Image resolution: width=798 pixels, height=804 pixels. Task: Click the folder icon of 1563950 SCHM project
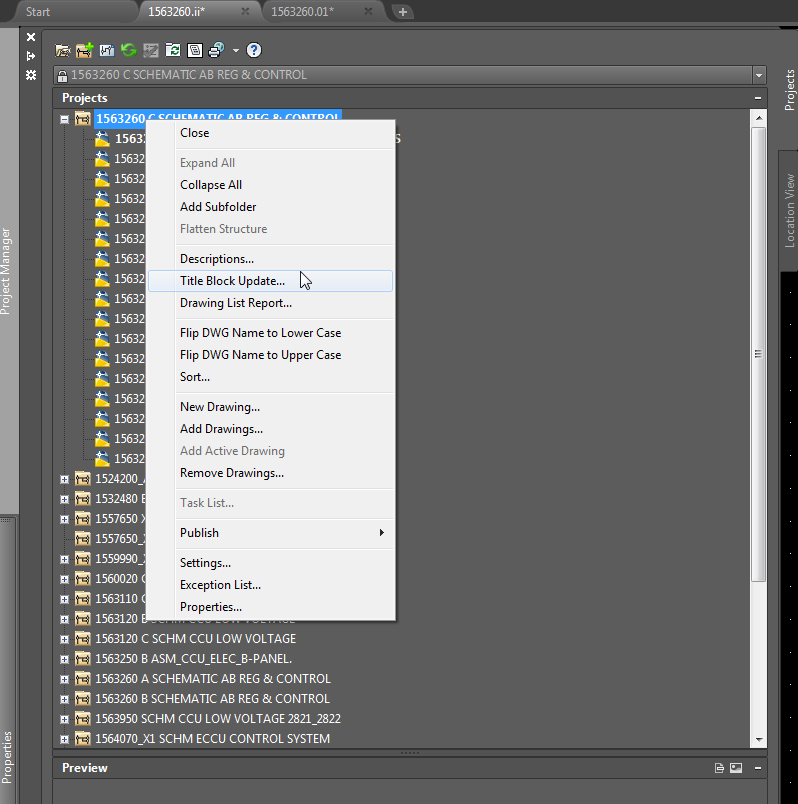[x=83, y=719]
